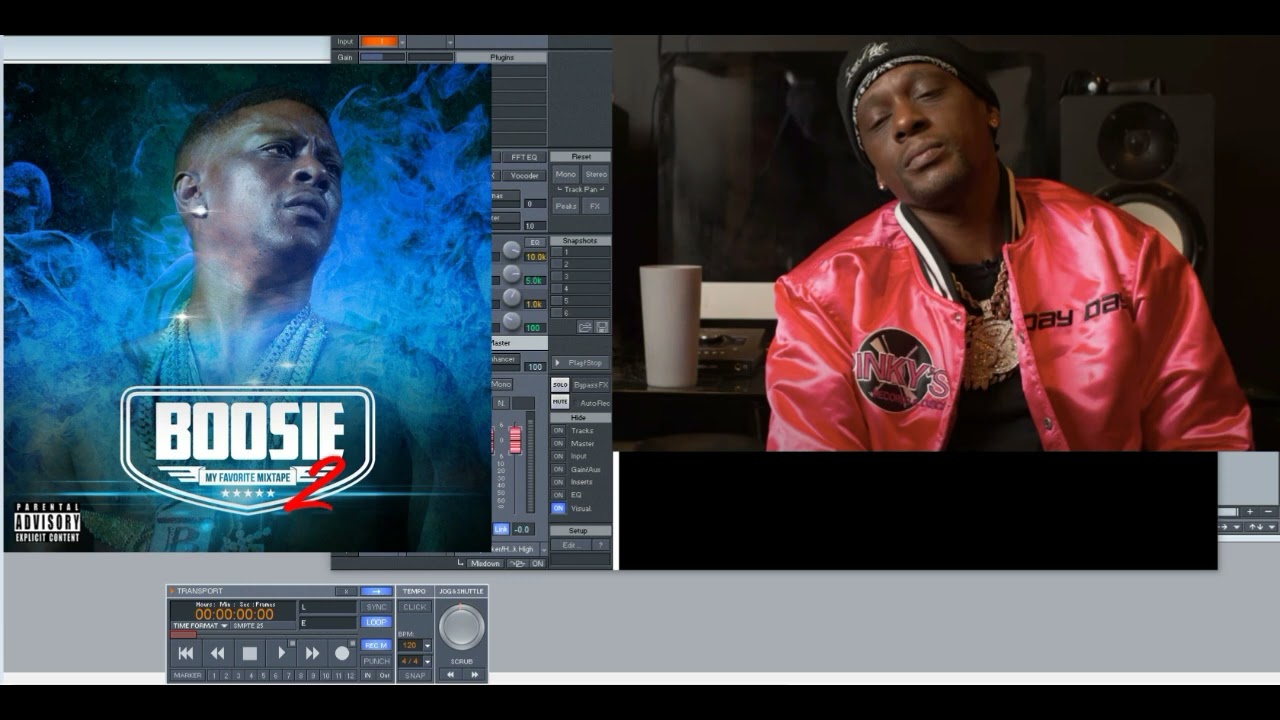Image resolution: width=1280 pixels, height=720 pixels.
Task: Click the load icon beside Mixdown
Action: (516, 563)
